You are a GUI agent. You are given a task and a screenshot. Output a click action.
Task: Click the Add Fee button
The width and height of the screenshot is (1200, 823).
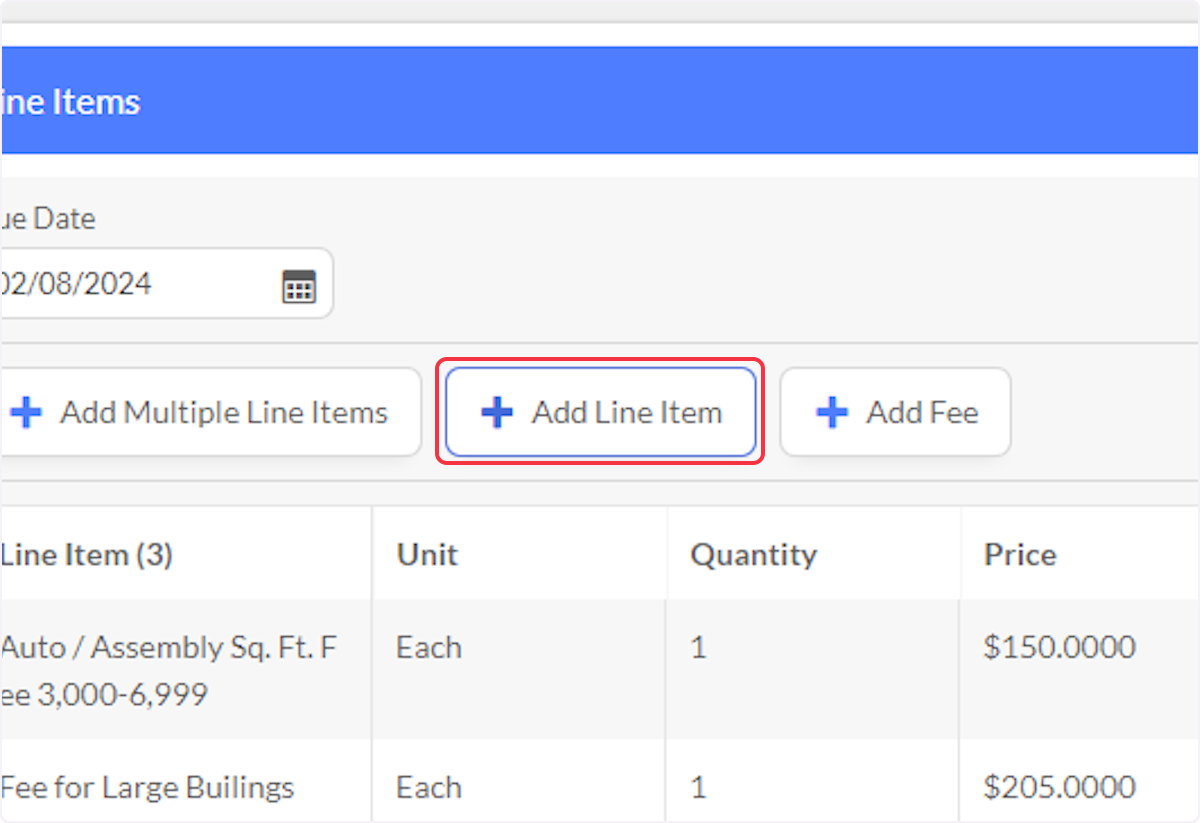895,412
